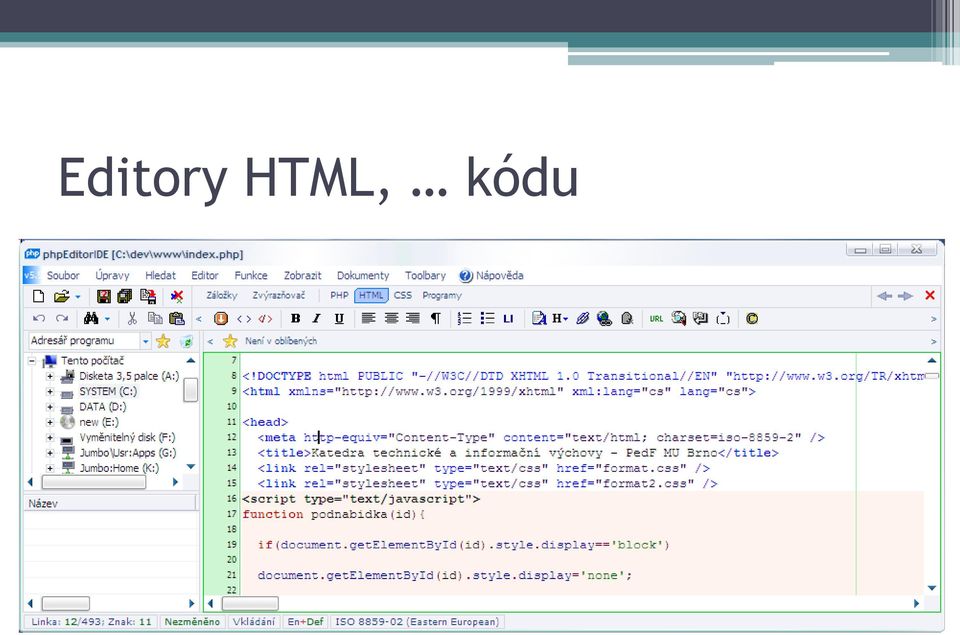Image resolution: width=960 pixels, height=635 pixels.
Task: Click the font formatting document icon
Action: click(539, 318)
